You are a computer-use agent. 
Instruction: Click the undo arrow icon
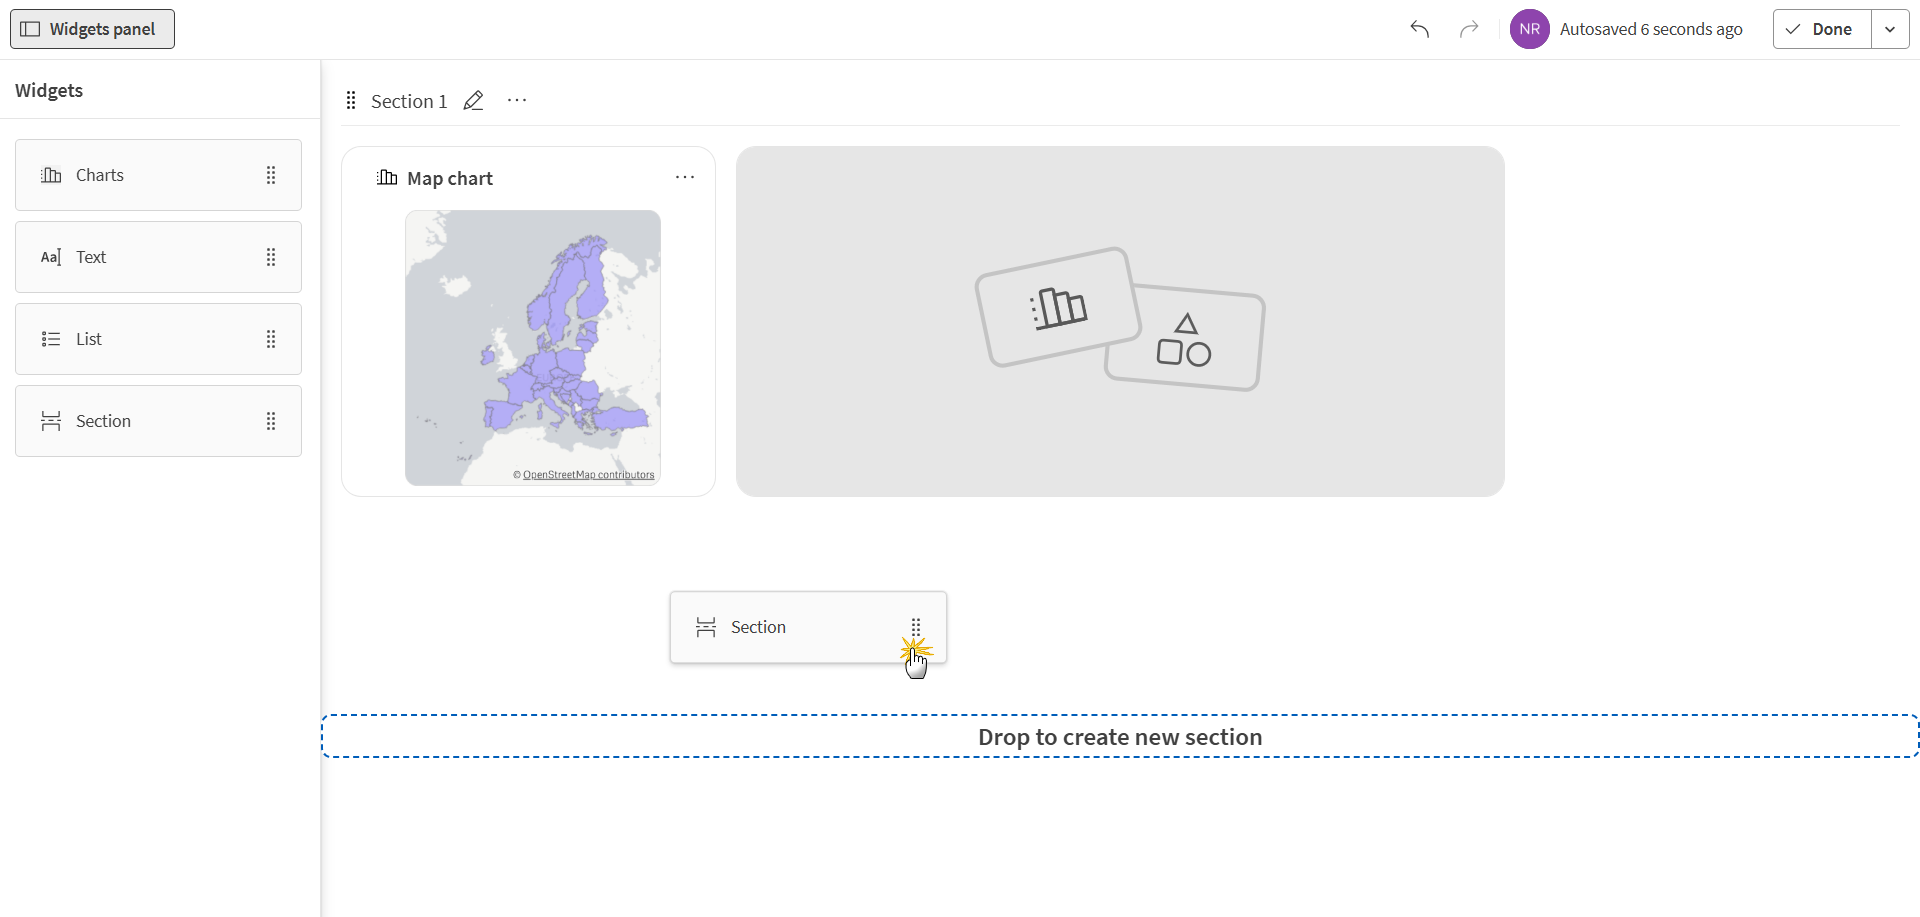[1419, 29]
